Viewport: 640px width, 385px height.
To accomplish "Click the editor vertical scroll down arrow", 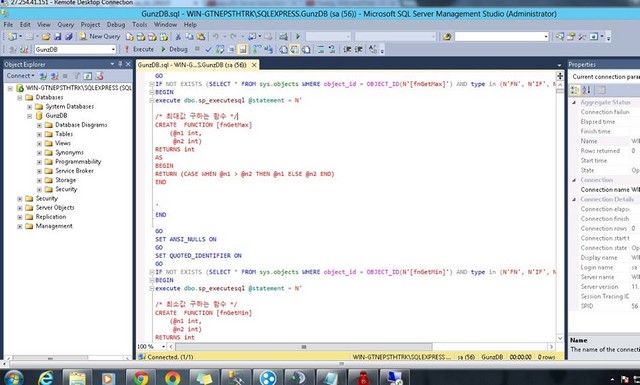I will tap(560, 338).
